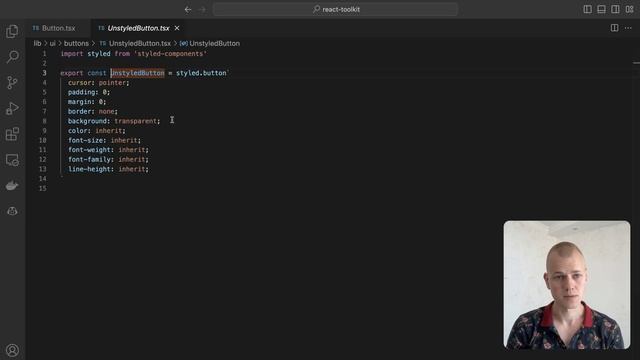Click 'font-weight: inherit;' line
This screenshot has width=640, height=360.
click(108, 150)
